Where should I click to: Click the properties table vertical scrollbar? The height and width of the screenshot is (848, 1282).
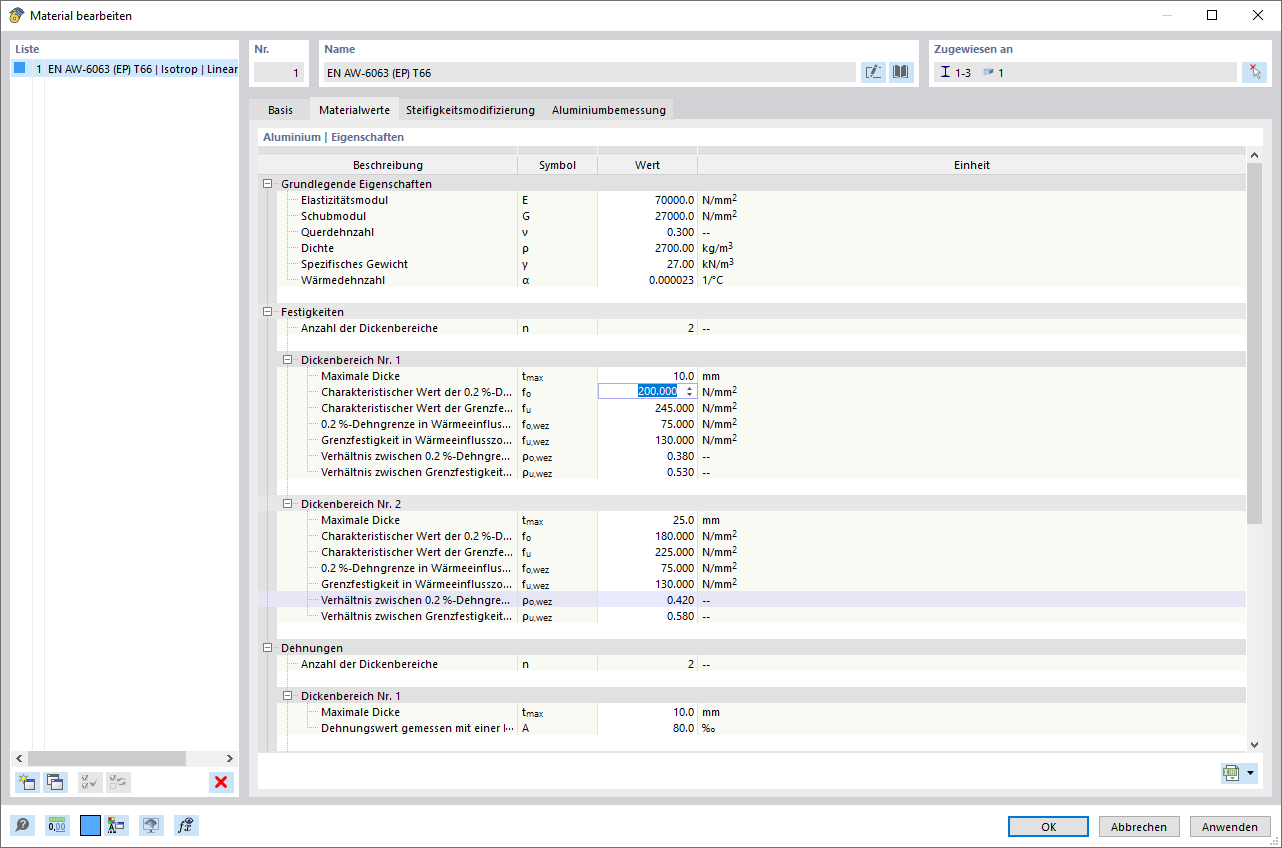tap(1255, 342)
